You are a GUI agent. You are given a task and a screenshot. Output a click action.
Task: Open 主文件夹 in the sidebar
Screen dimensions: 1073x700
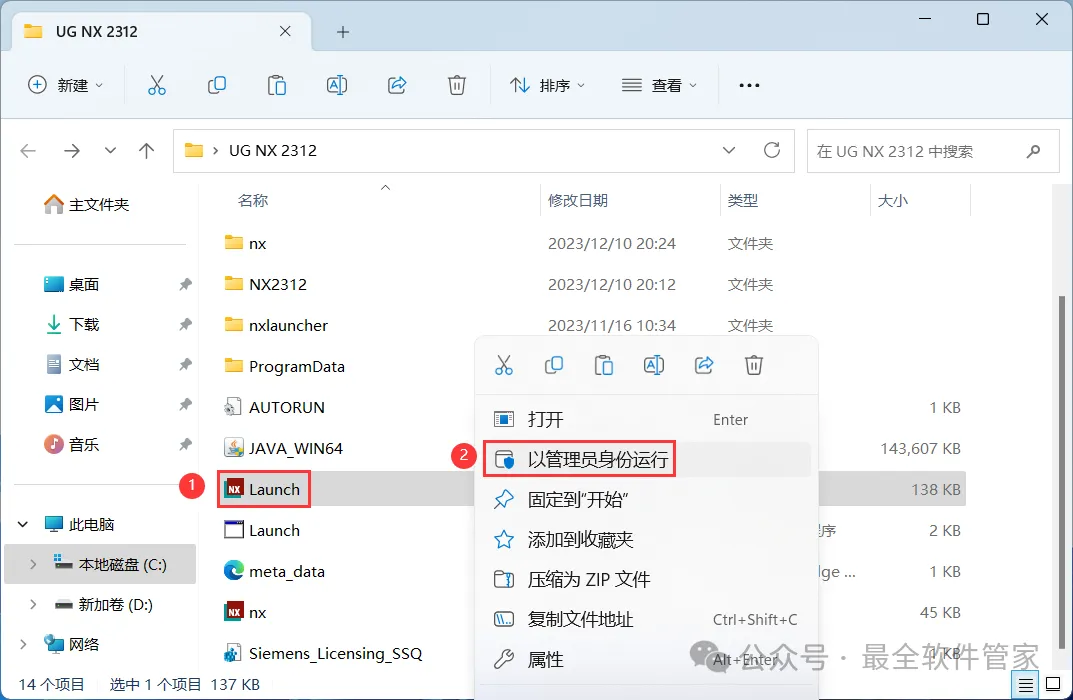coord(86,204)
